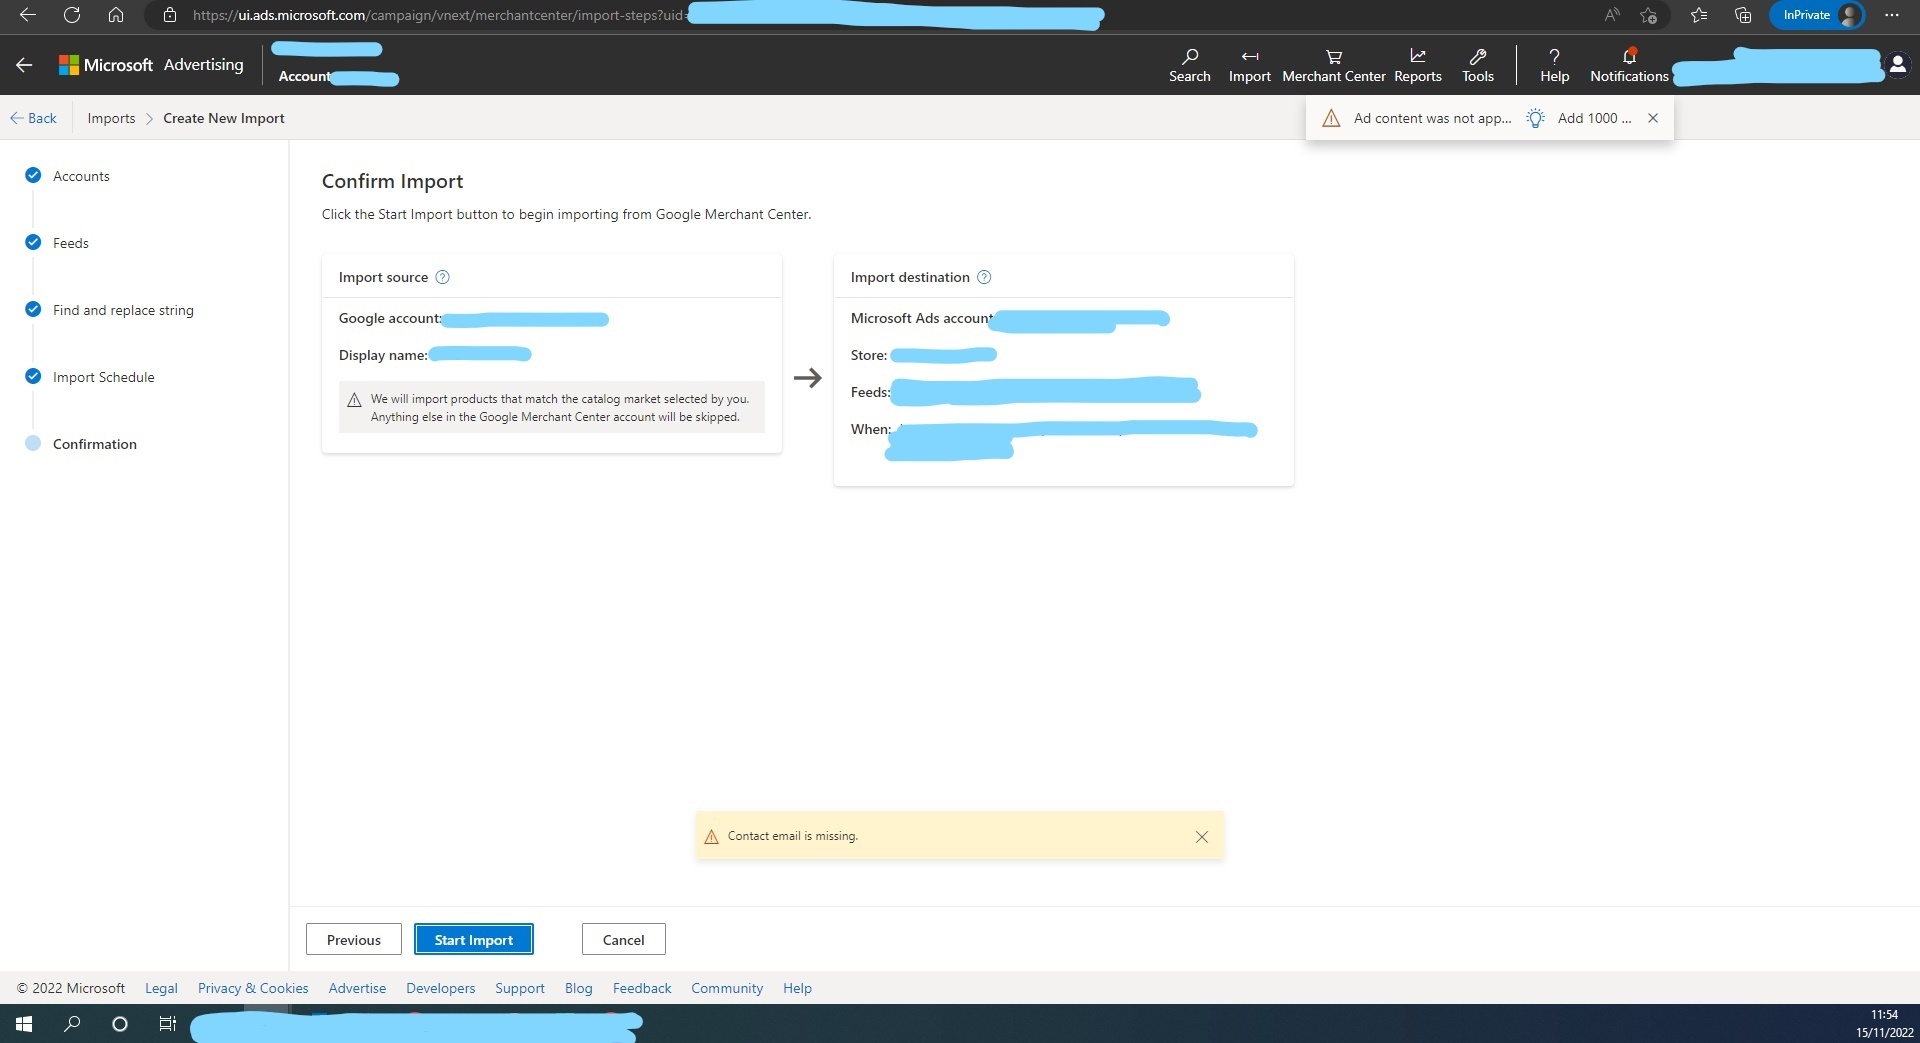Viewport: 1920px width, 1043px height.
Task: Go to the Feeds step
Action: point(70,243)
